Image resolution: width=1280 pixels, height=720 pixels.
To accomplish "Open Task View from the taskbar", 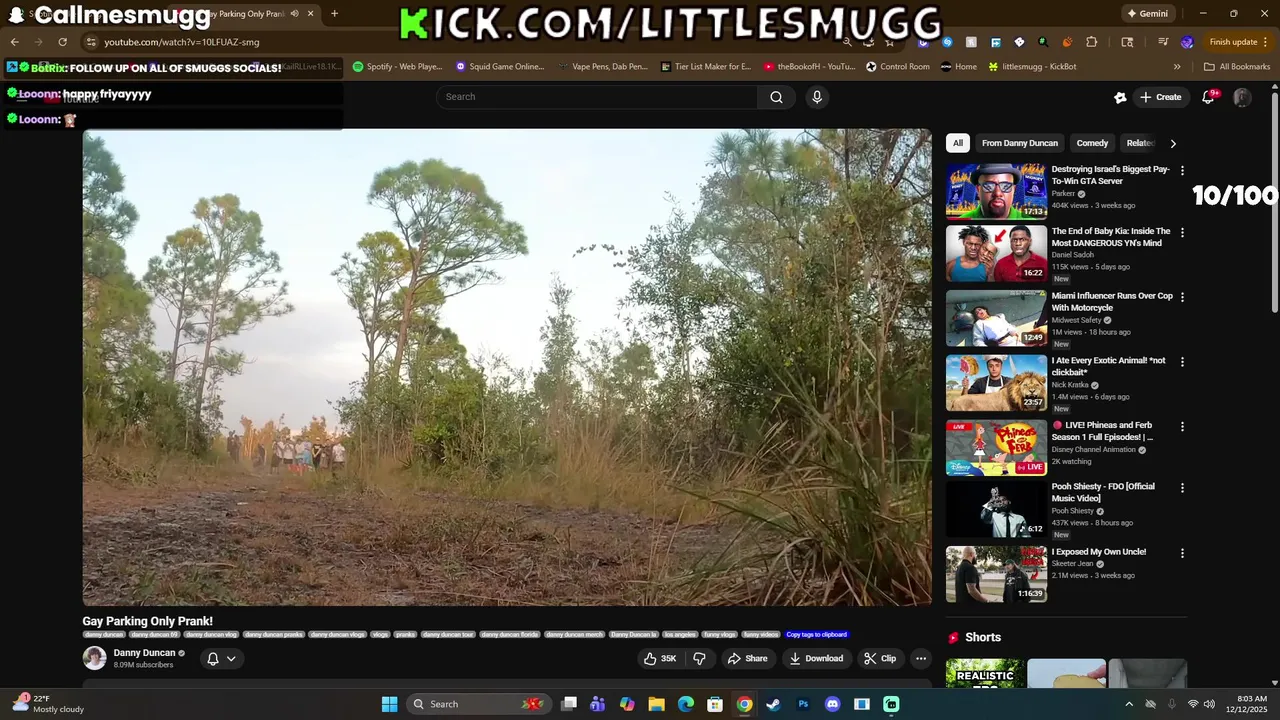I will [x=569, y=704].
